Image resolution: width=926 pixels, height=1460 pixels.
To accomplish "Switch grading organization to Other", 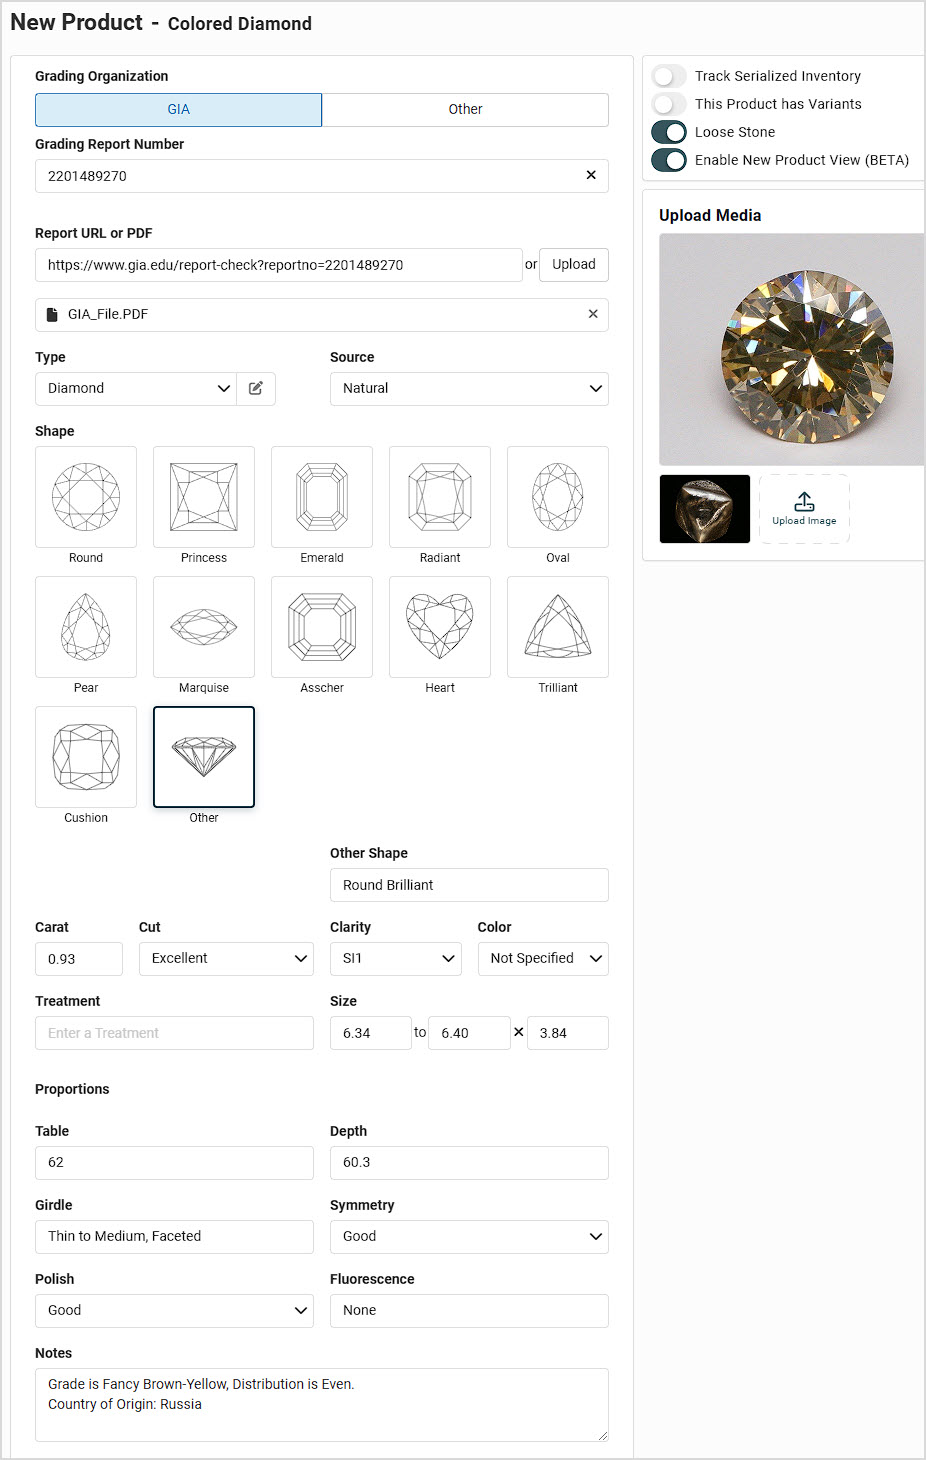I will pyautogui.click(x=465, y=110).
